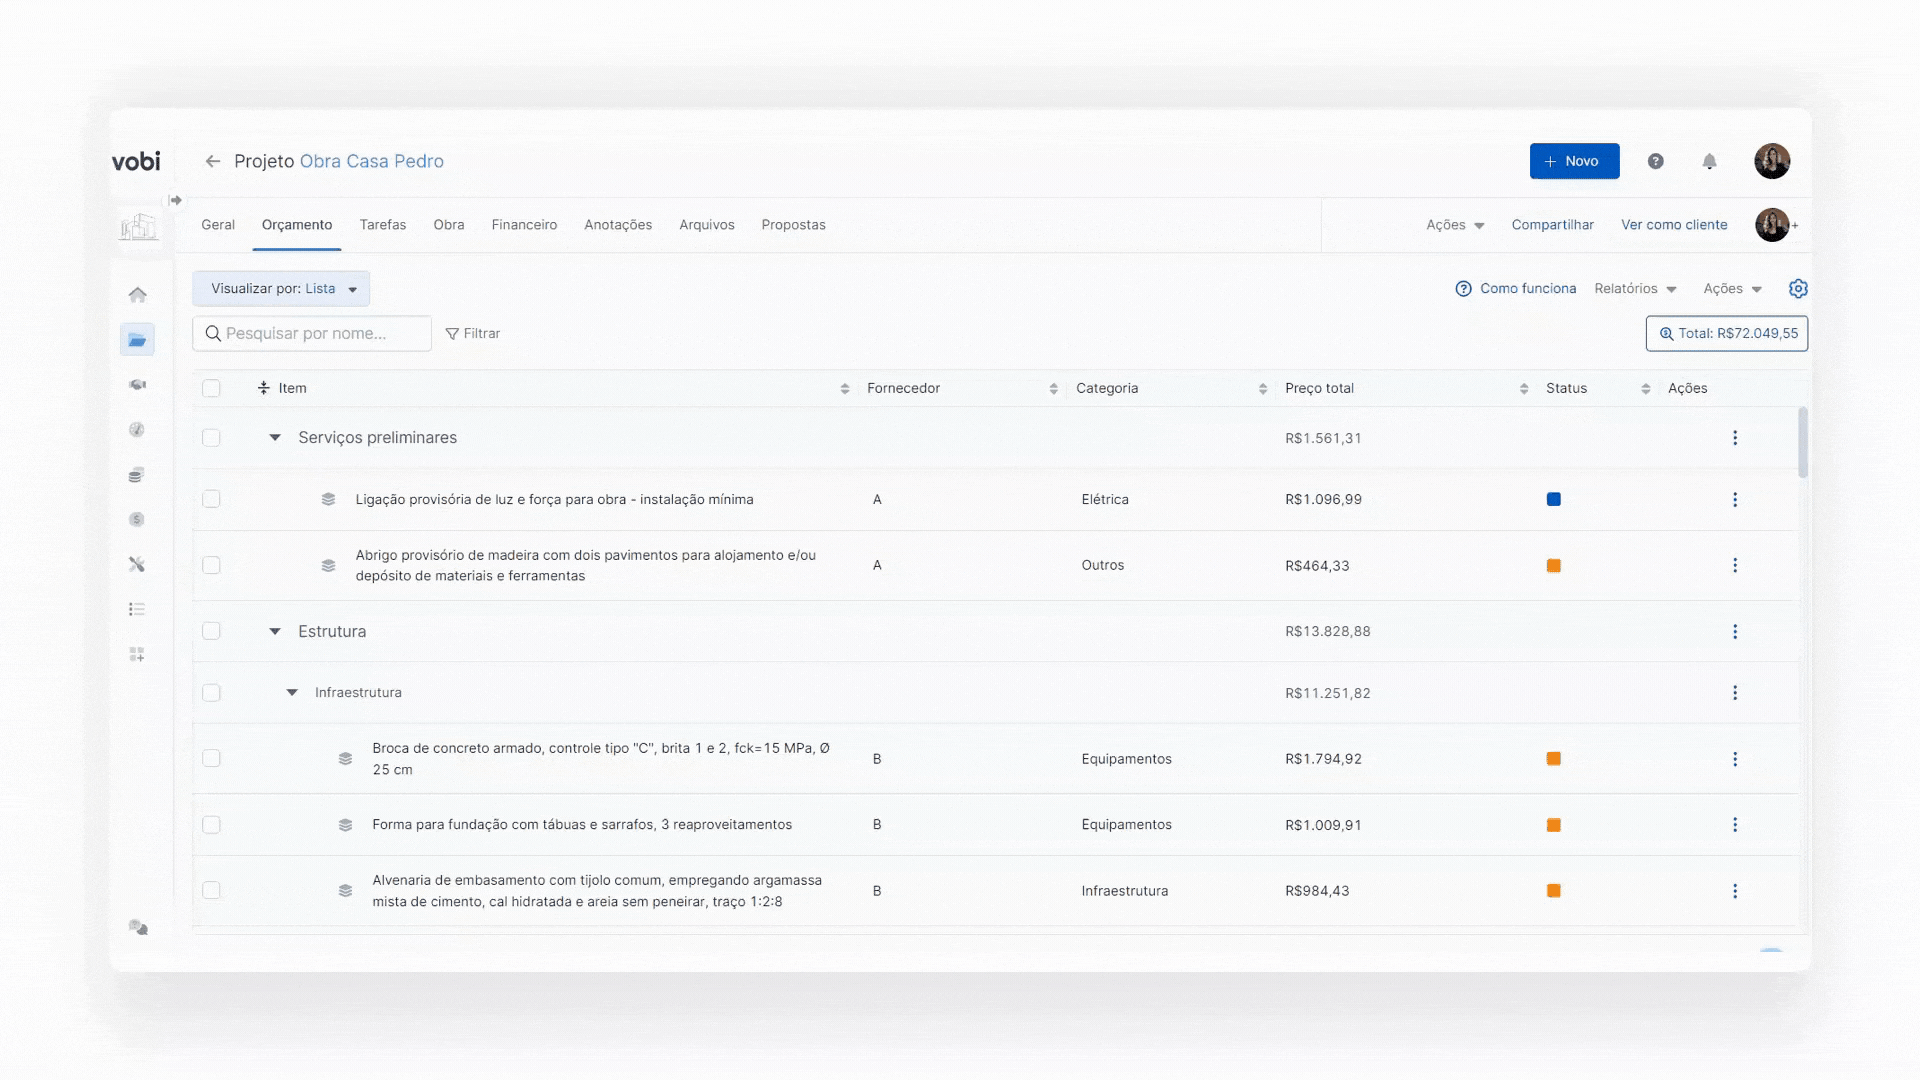Switch to the Financeiro tab

point(524,225)
